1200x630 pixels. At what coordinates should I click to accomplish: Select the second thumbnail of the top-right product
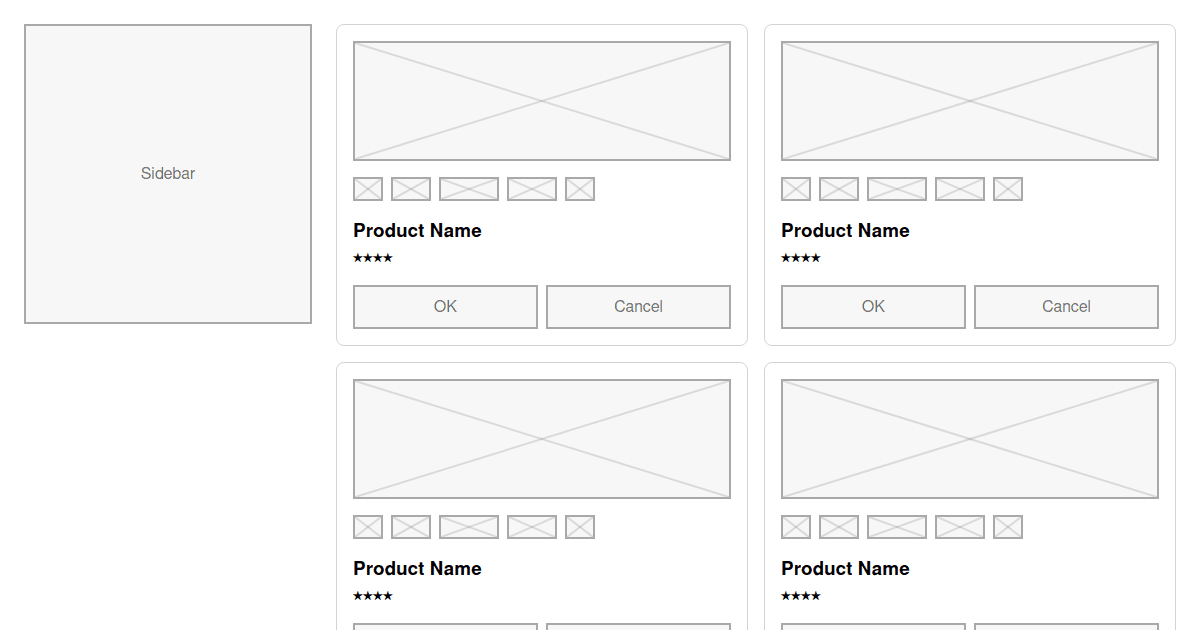[x=839, y=189]
